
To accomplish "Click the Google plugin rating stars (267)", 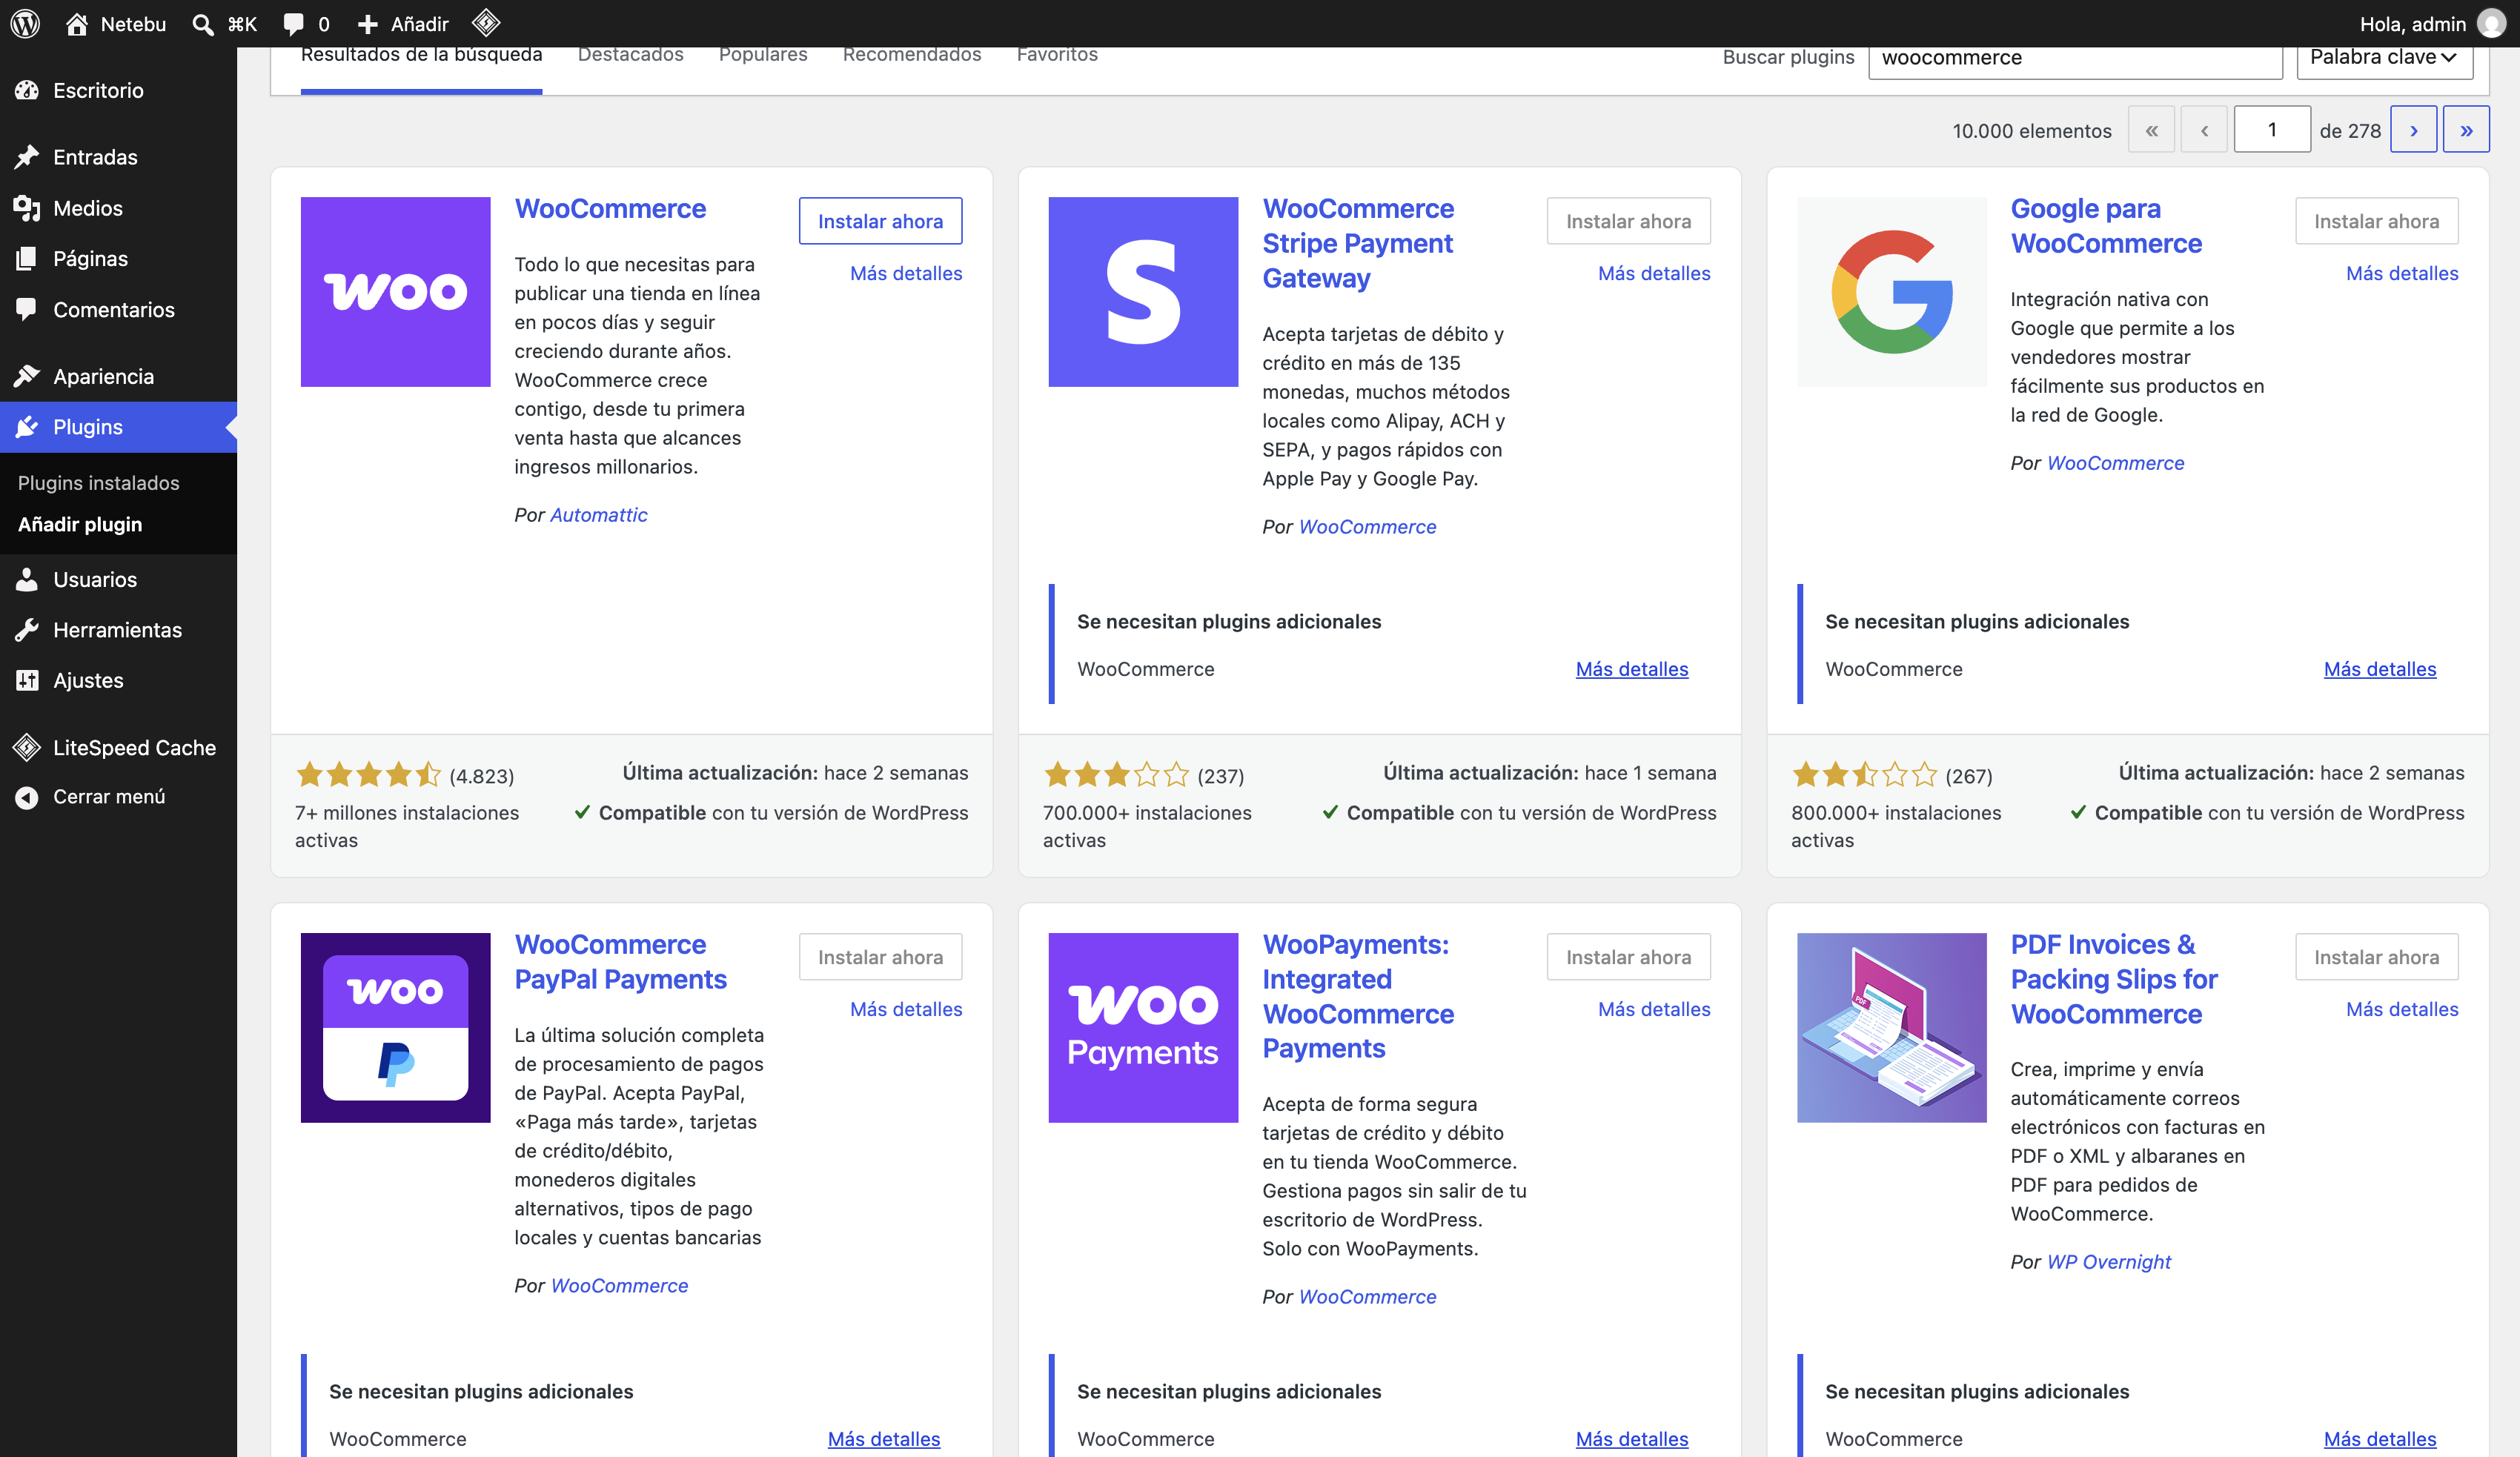I will coord(1865,774).
